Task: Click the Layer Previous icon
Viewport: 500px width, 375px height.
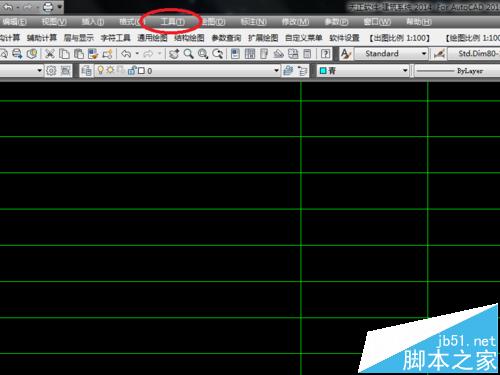Action: click(303, 71)
